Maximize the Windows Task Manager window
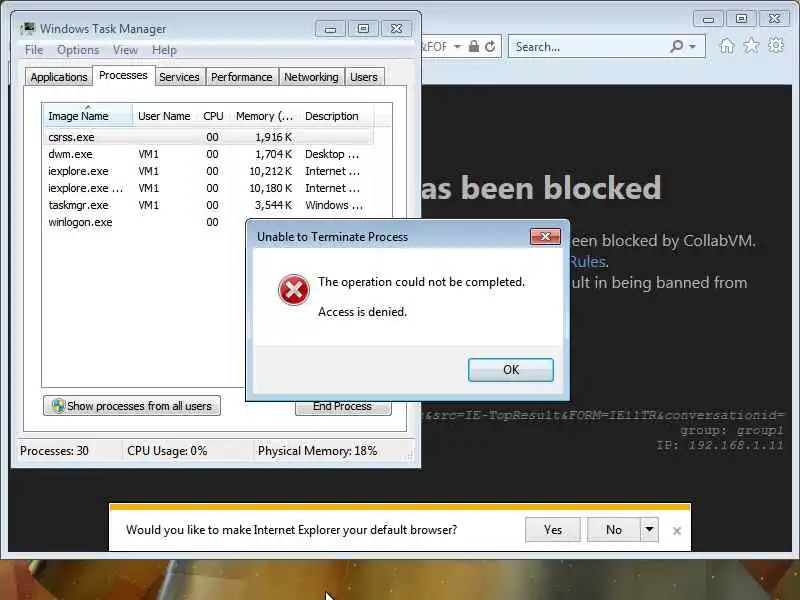This screenshot has width=800, height=600. coord(363,29)
